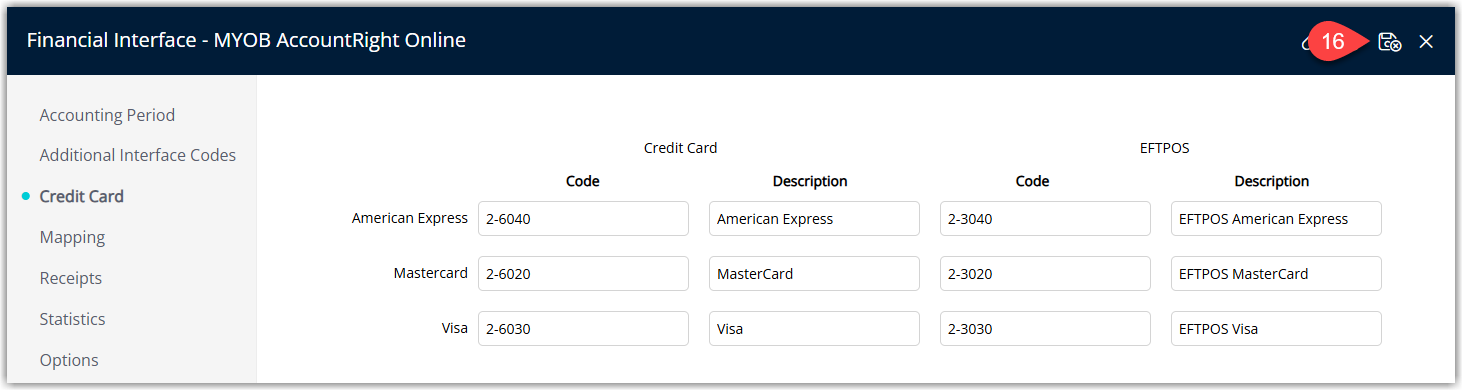
Task: Edit the EFTPOS MasterCard description field
Action: 1276,274
